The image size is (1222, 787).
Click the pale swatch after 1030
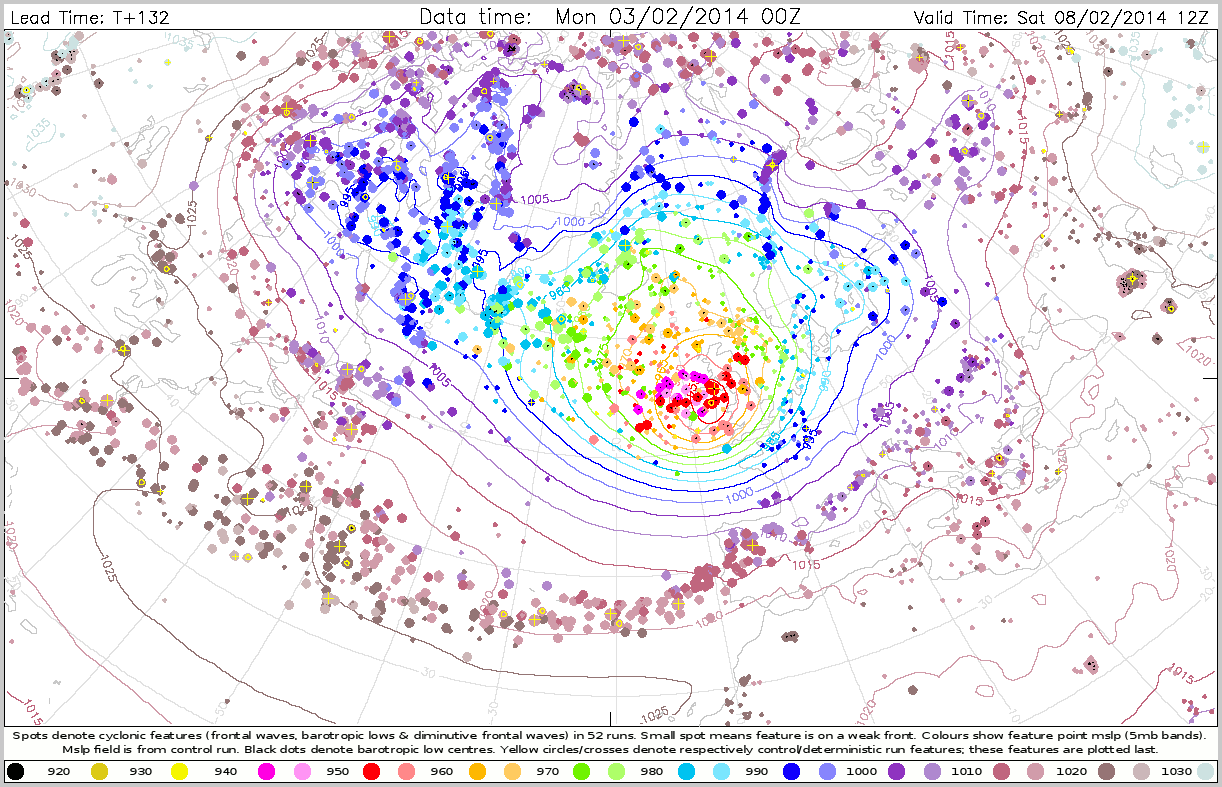(x=1205, y=771)
